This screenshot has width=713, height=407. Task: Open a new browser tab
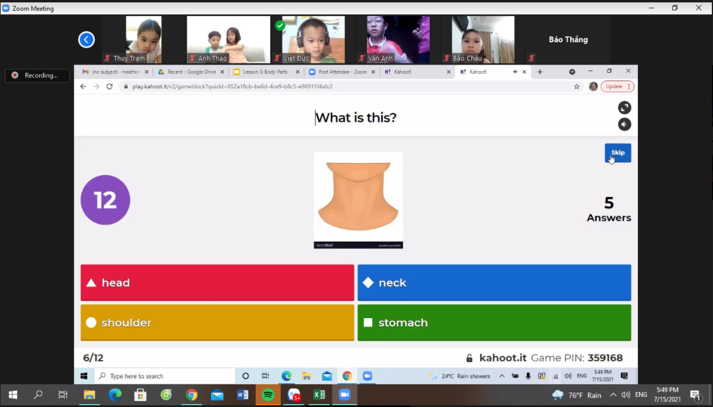540,72
